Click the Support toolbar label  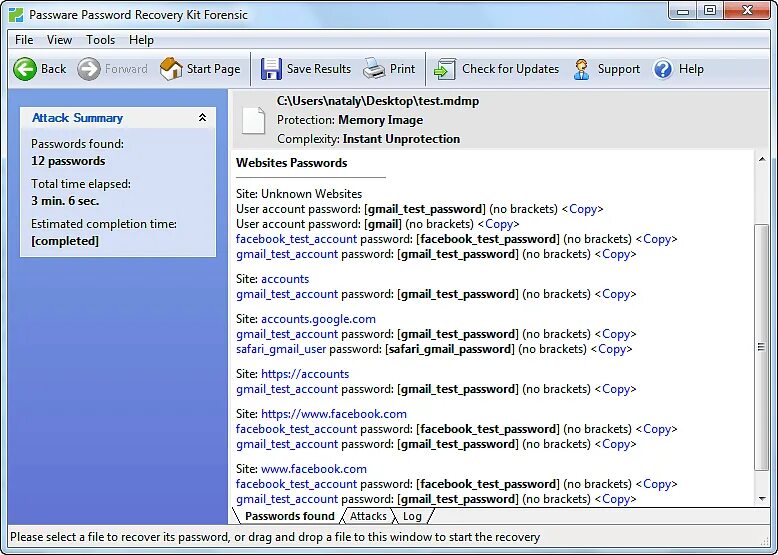tap(619, 69)
